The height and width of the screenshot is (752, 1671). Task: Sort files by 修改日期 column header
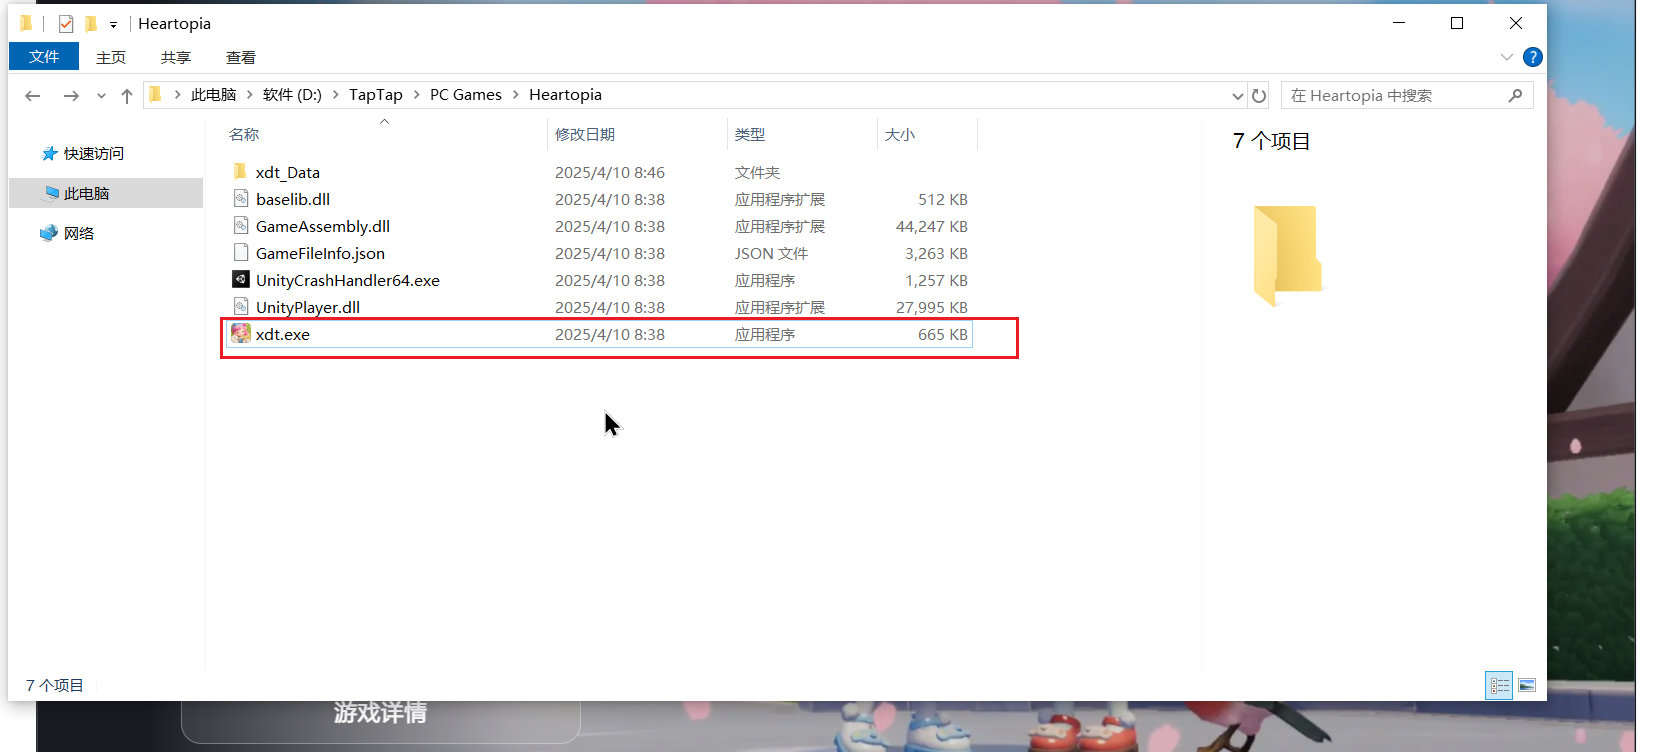coord(585,134)
